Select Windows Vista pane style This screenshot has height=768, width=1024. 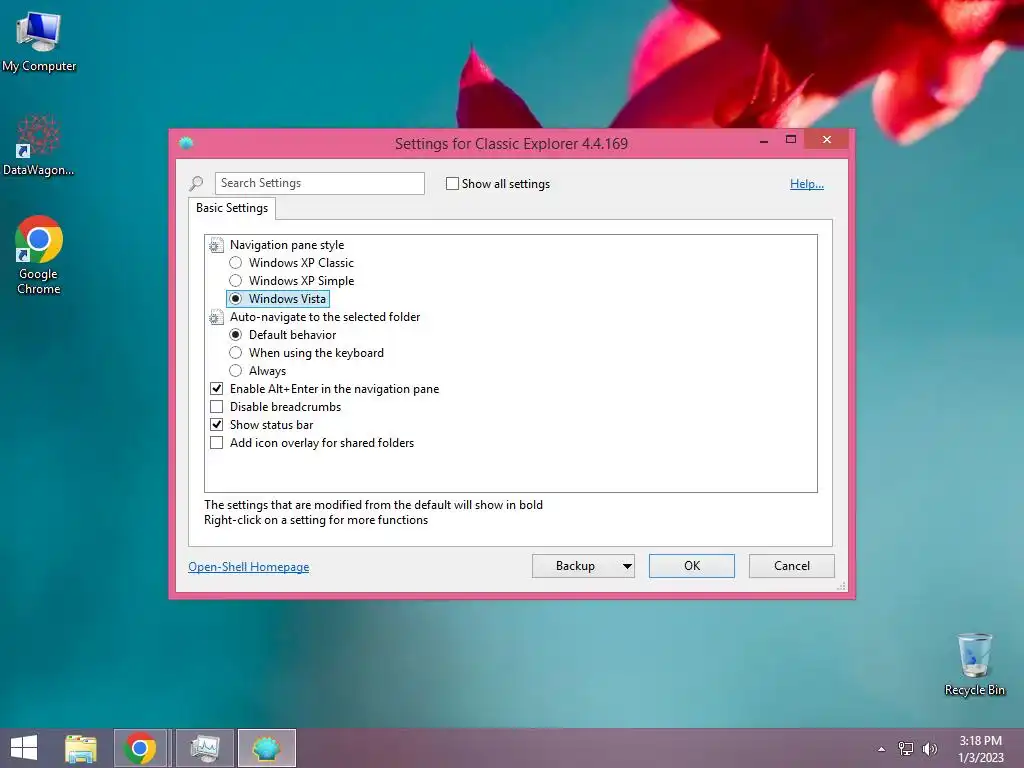[278, 298]
